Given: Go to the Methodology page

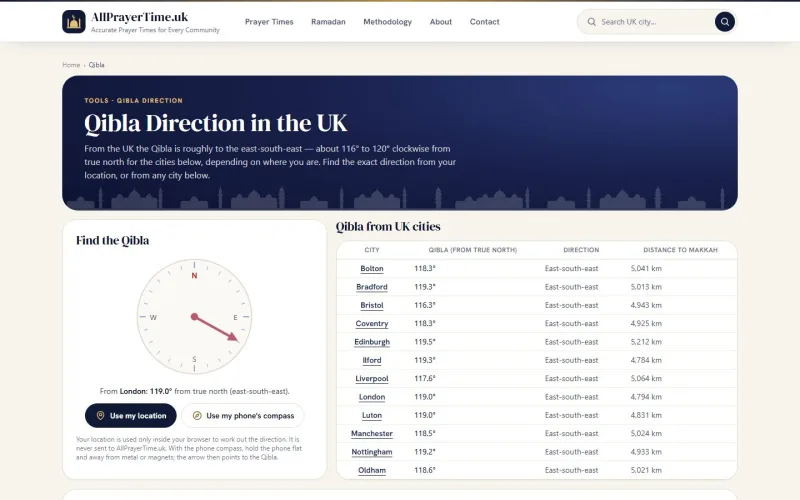Looking at the screenshot, I should 387,22.
